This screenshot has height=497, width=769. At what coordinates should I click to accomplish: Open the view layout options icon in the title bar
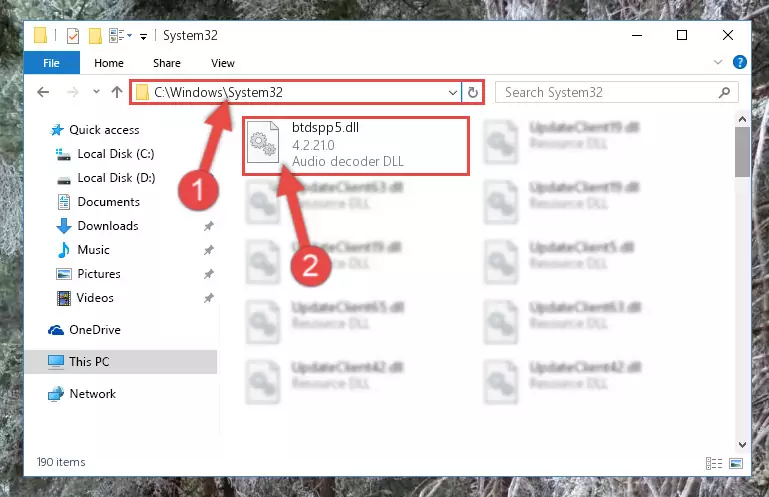121,36
